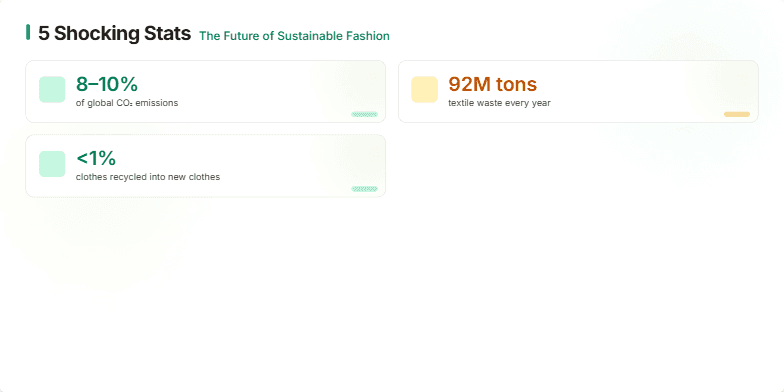Click the "<1%" statistic value

point(96,159)
